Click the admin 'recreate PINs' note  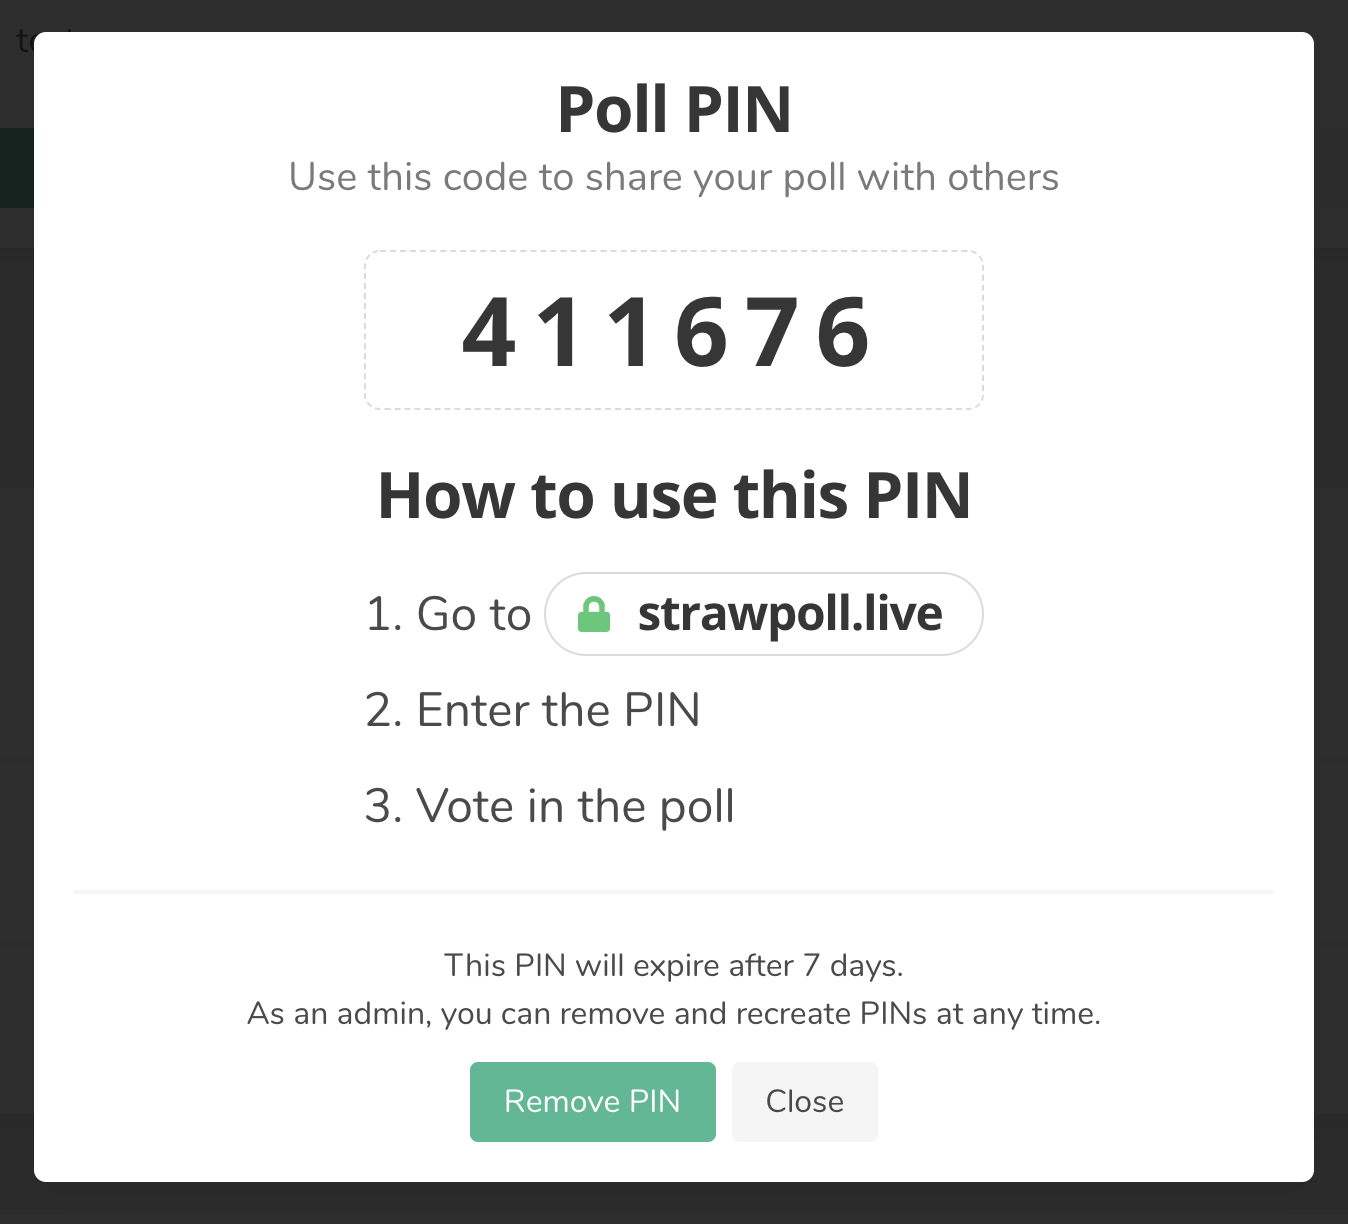pyautogui.click(x=674, y=1014)
